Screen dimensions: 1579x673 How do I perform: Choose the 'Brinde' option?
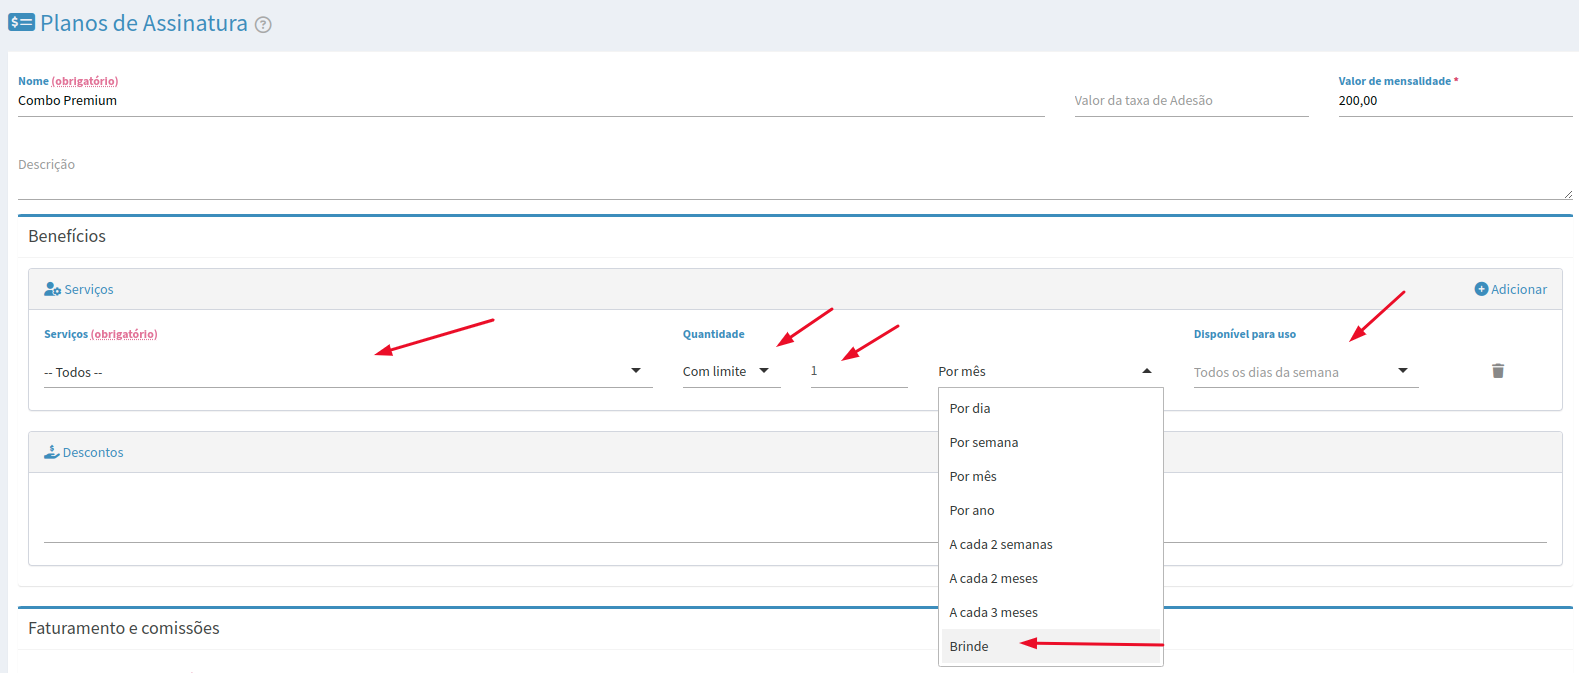(1051, 646)
